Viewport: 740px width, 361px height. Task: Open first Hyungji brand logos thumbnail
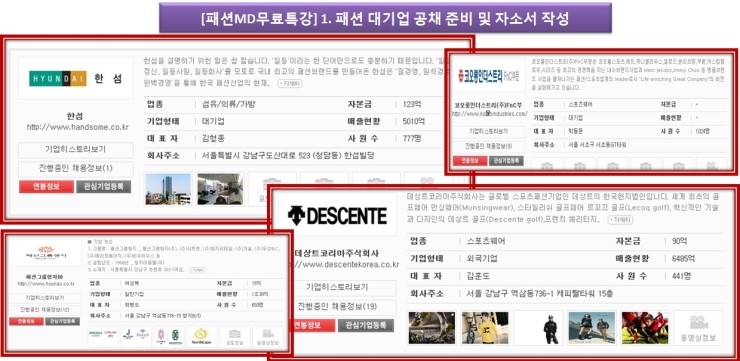[x=102, y=336]
